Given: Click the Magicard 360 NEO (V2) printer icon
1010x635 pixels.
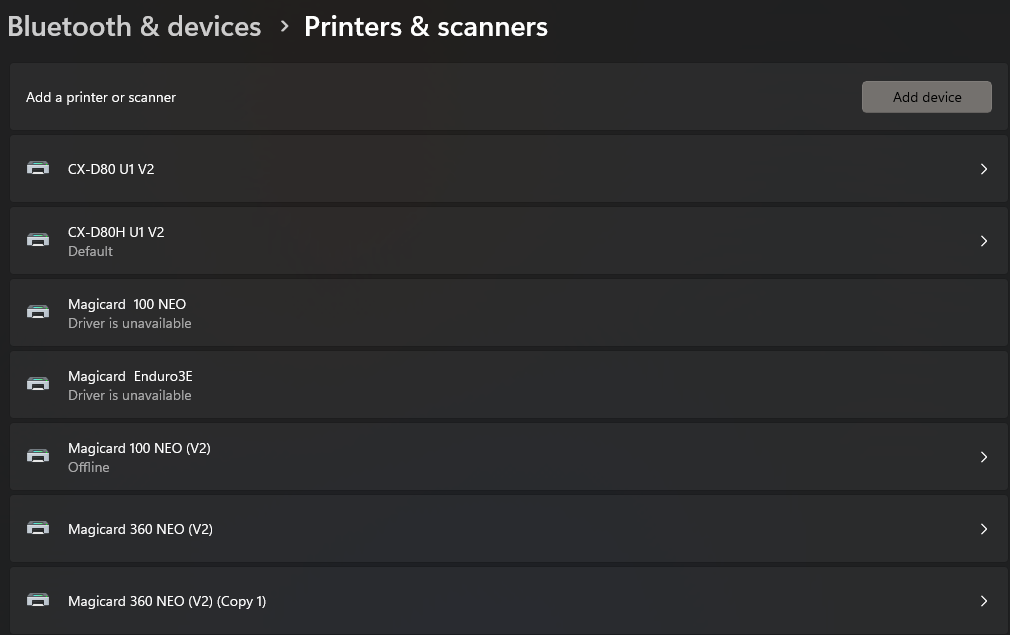Looking at the screenshot, I should [x=38, y=529].
